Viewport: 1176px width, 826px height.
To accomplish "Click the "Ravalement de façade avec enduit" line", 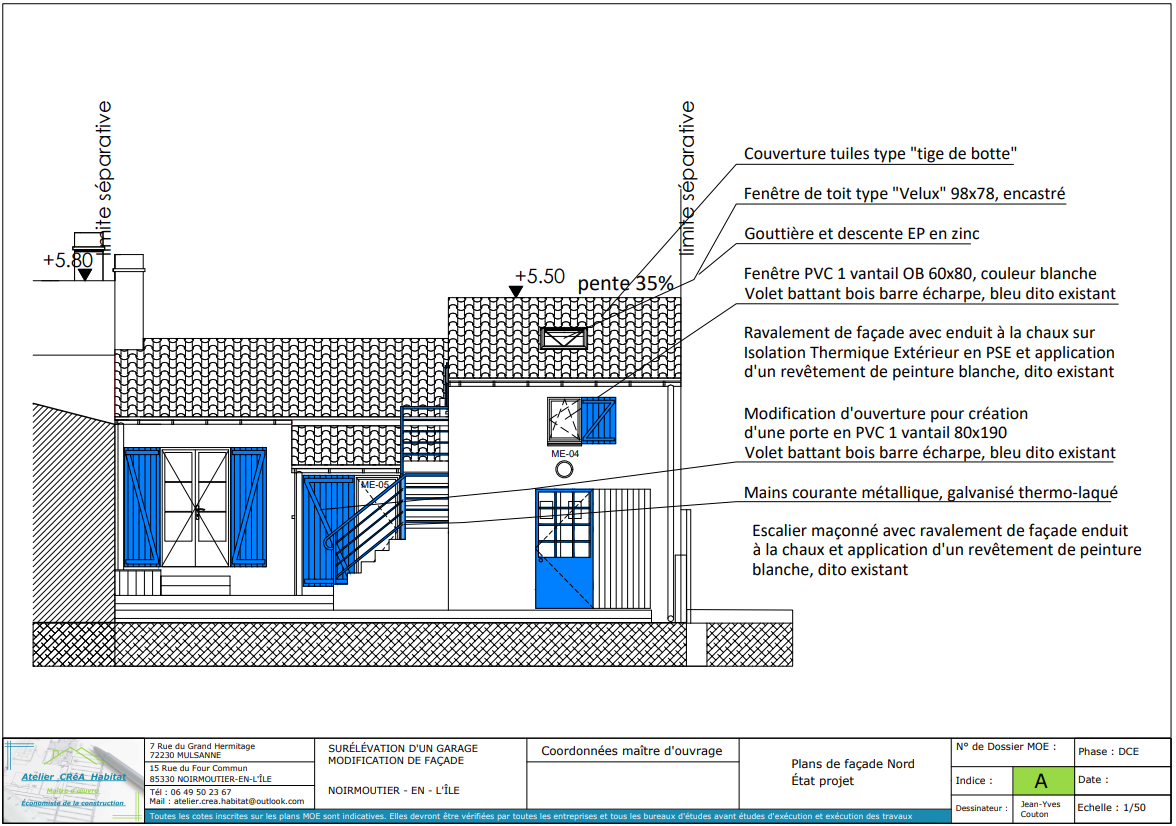I will (x=919, y=332).
